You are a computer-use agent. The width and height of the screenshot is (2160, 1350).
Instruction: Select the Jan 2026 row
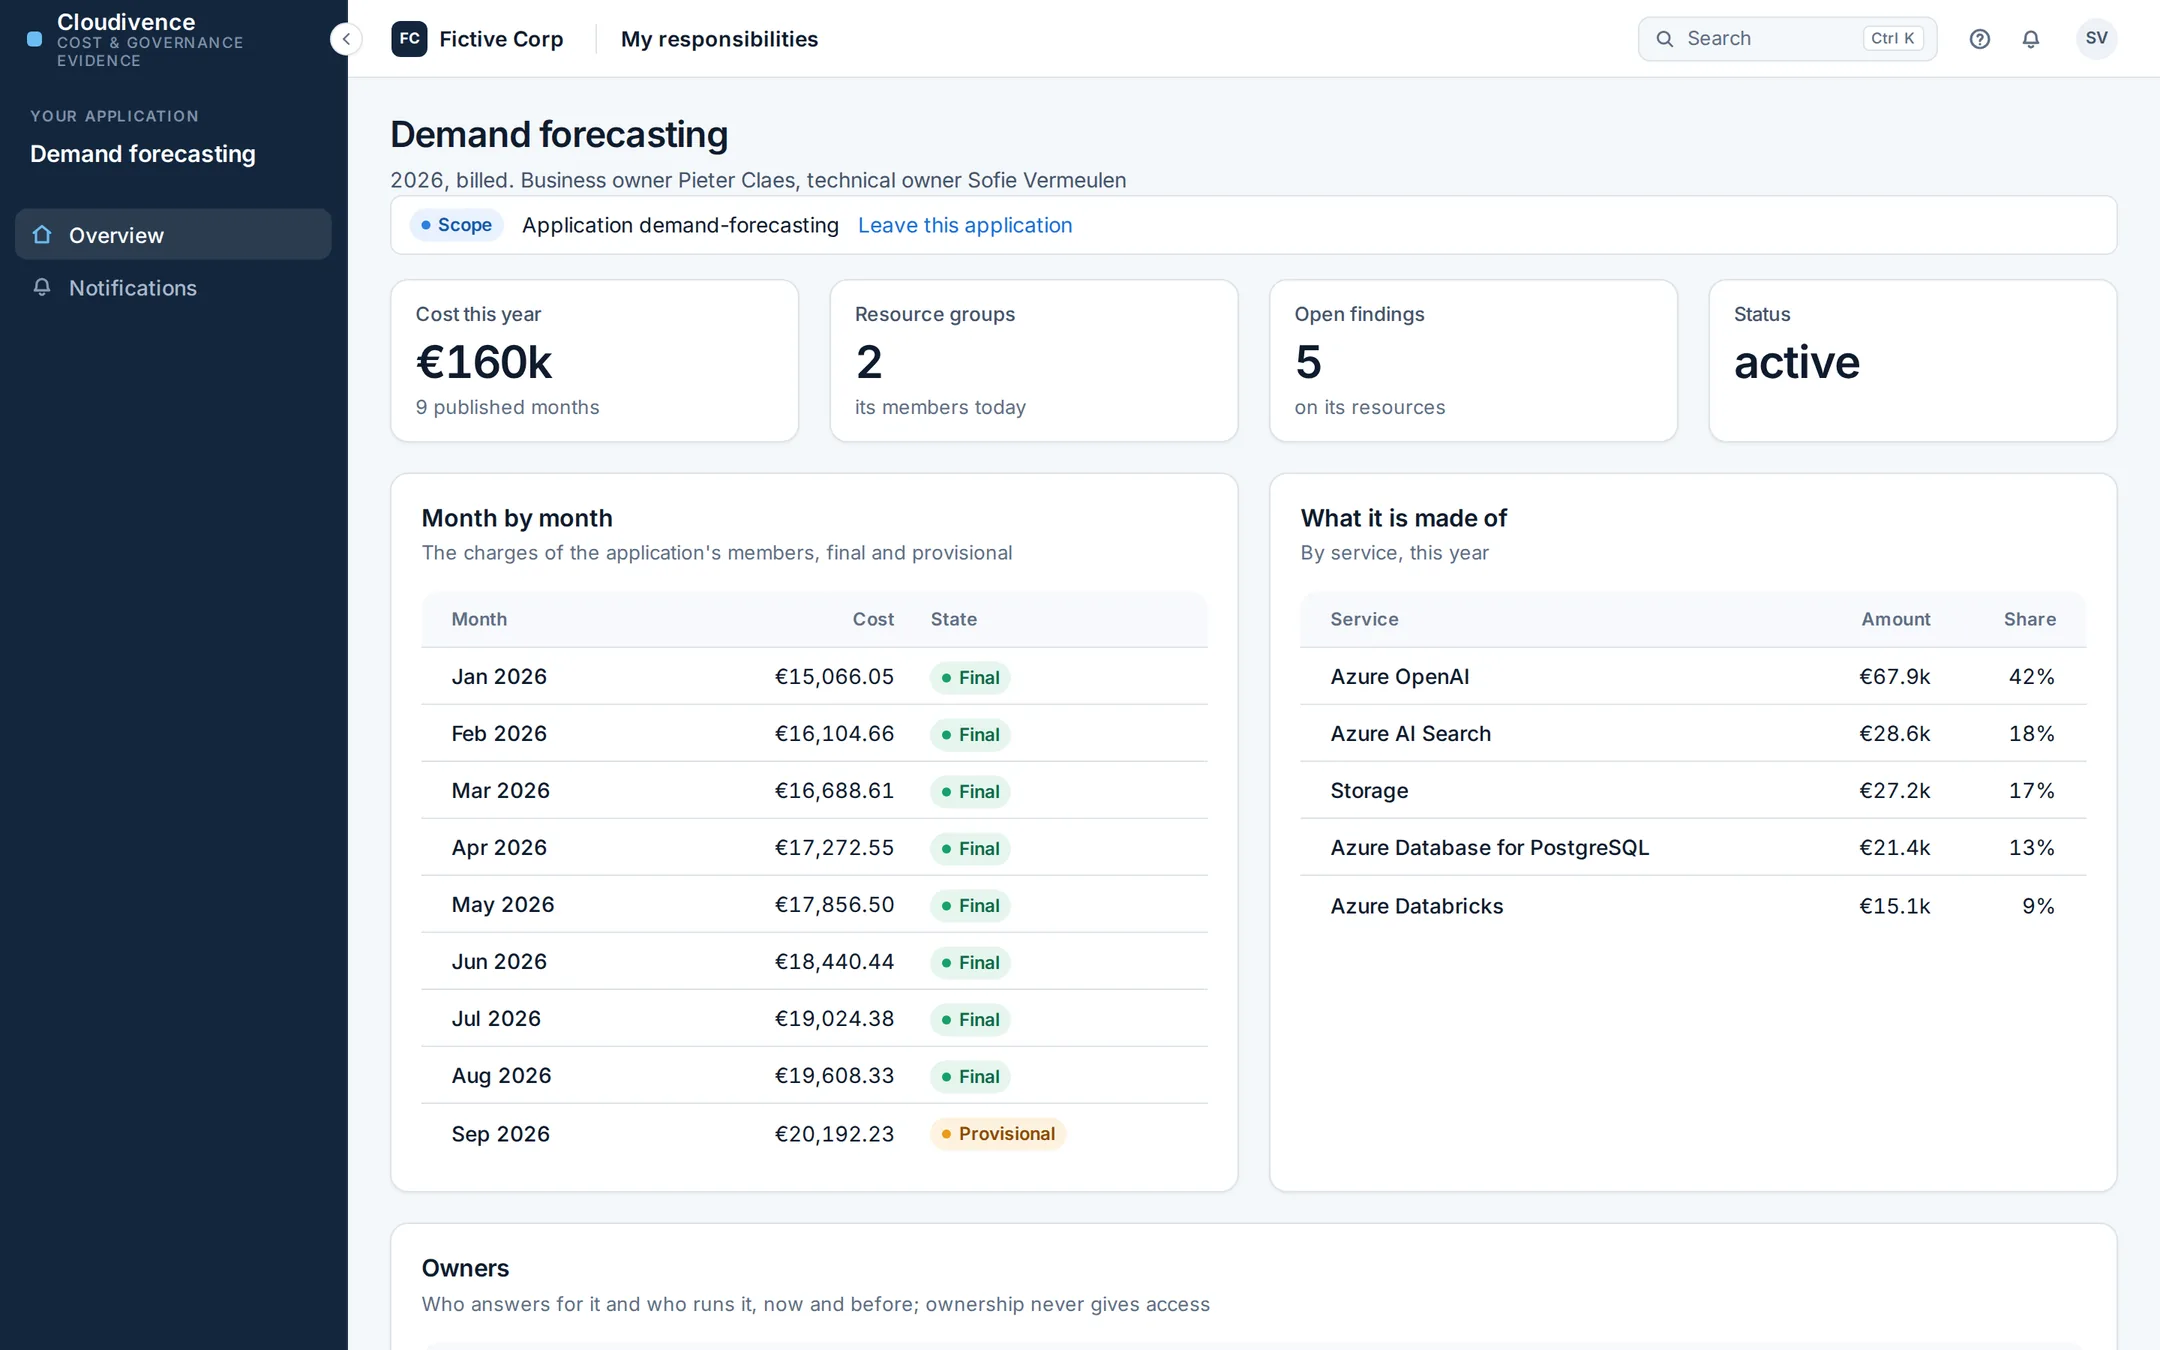click(814, 676)
